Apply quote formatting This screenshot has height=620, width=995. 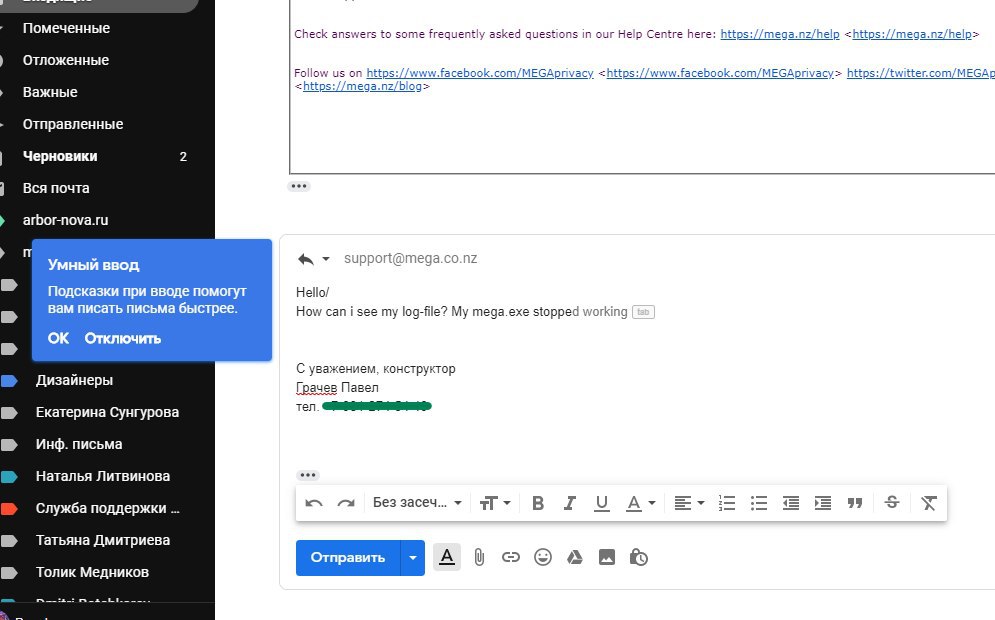click(855, 503)
